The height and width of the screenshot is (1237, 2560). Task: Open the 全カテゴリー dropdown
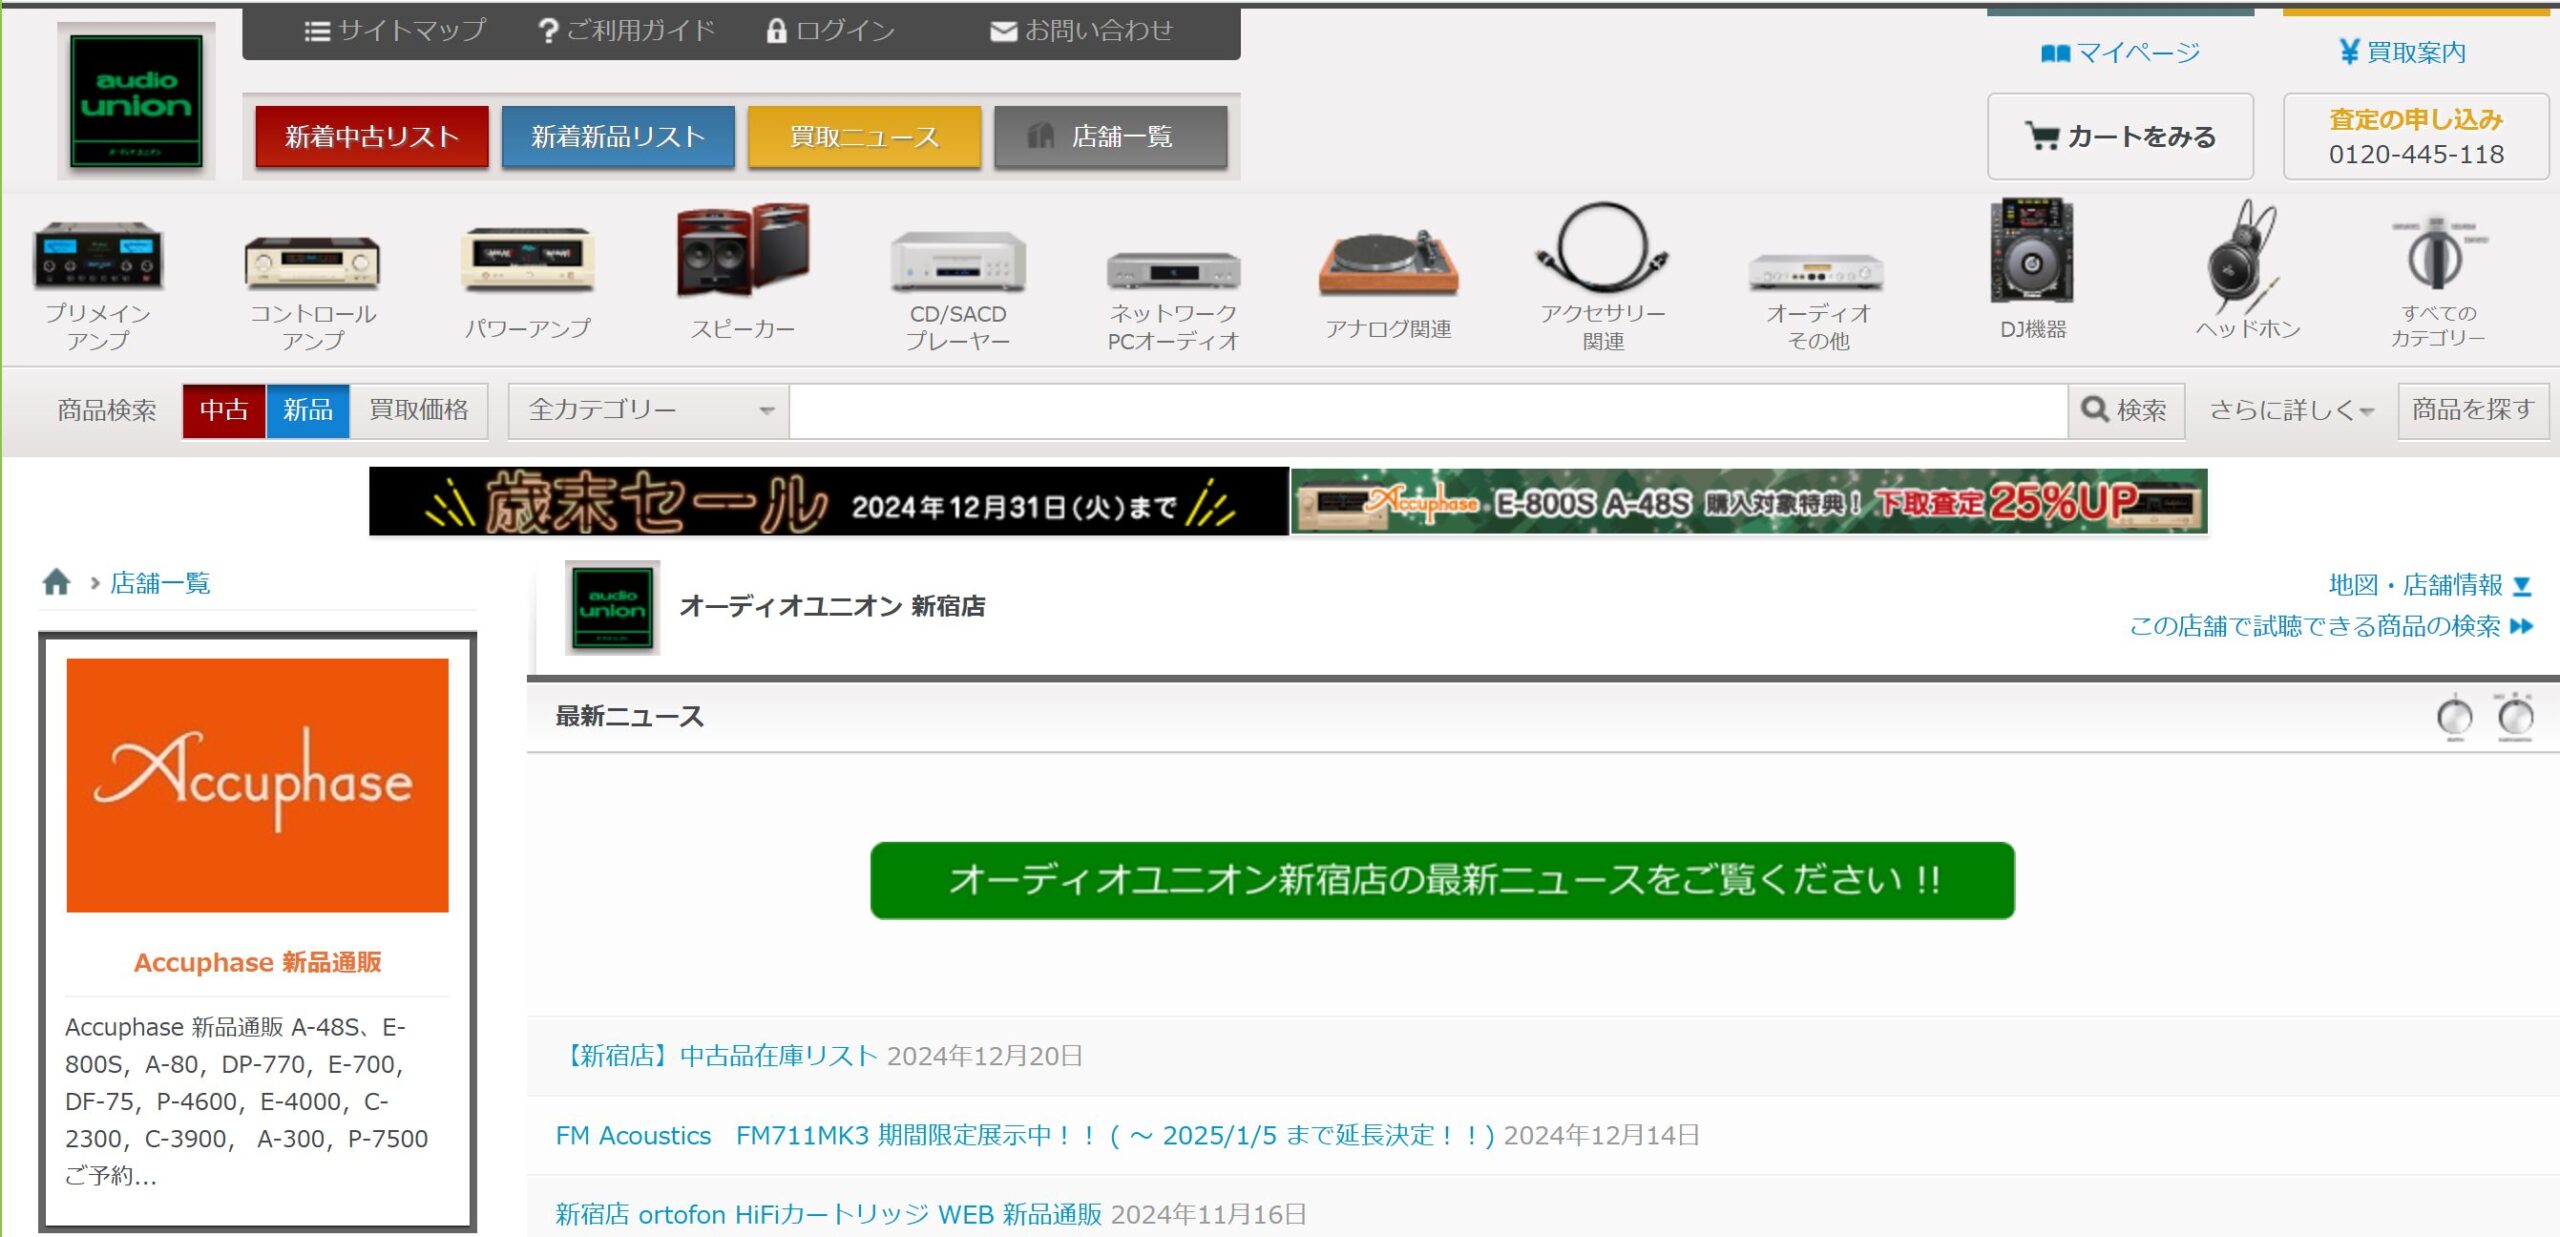coord(648,411)
